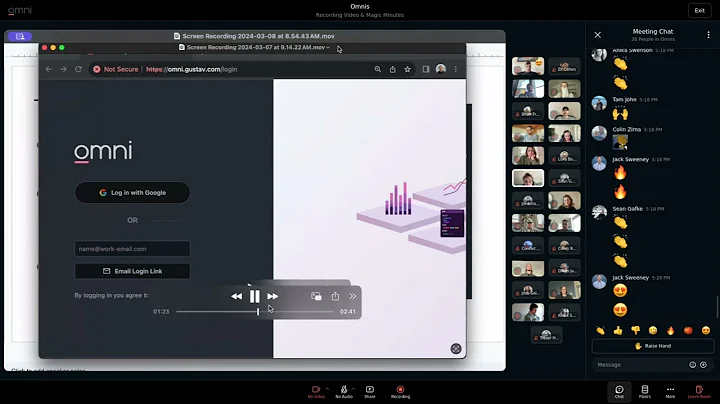This screenshot has width=720, height=404.
Task: Open the Floors icon in bottom bar
Action: (645, 389)
